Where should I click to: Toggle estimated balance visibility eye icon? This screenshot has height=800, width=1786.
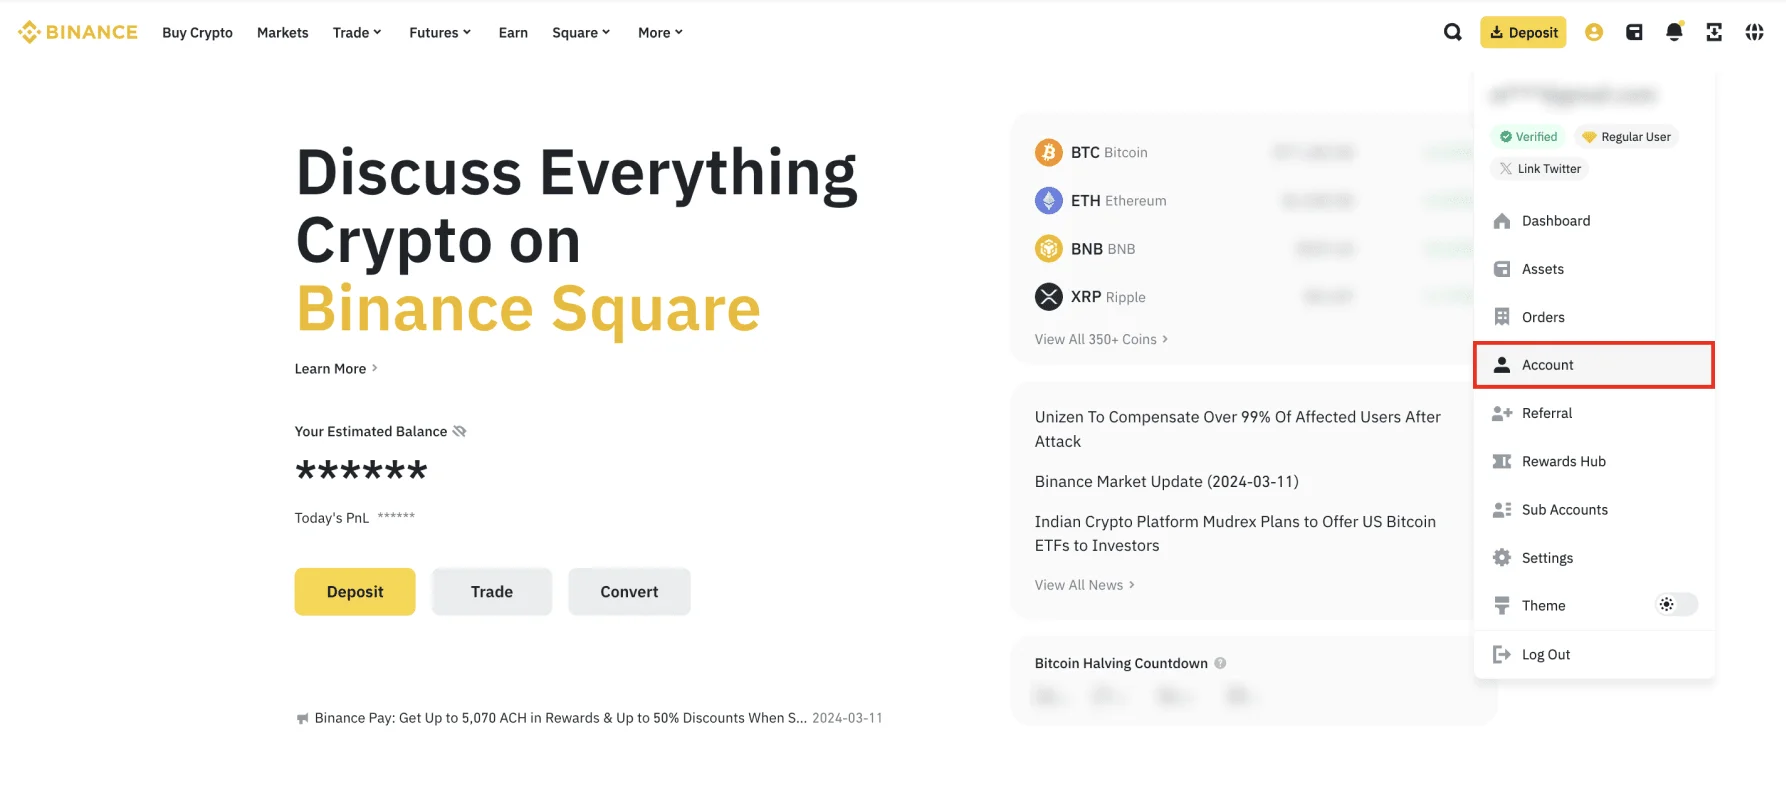[460, 431]
